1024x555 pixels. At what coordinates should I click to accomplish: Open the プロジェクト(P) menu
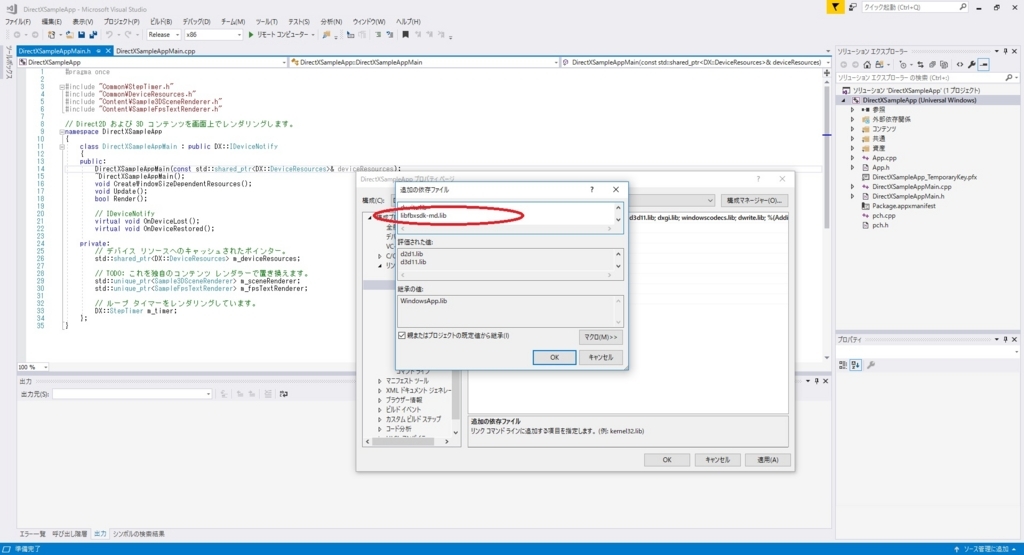coord(121,22)
